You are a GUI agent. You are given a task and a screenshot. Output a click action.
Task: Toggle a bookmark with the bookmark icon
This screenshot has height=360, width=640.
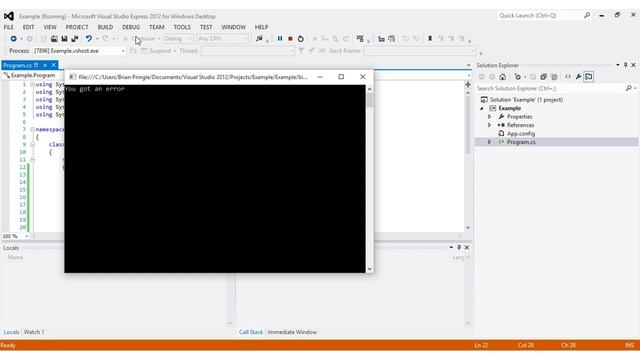point(430,38)
